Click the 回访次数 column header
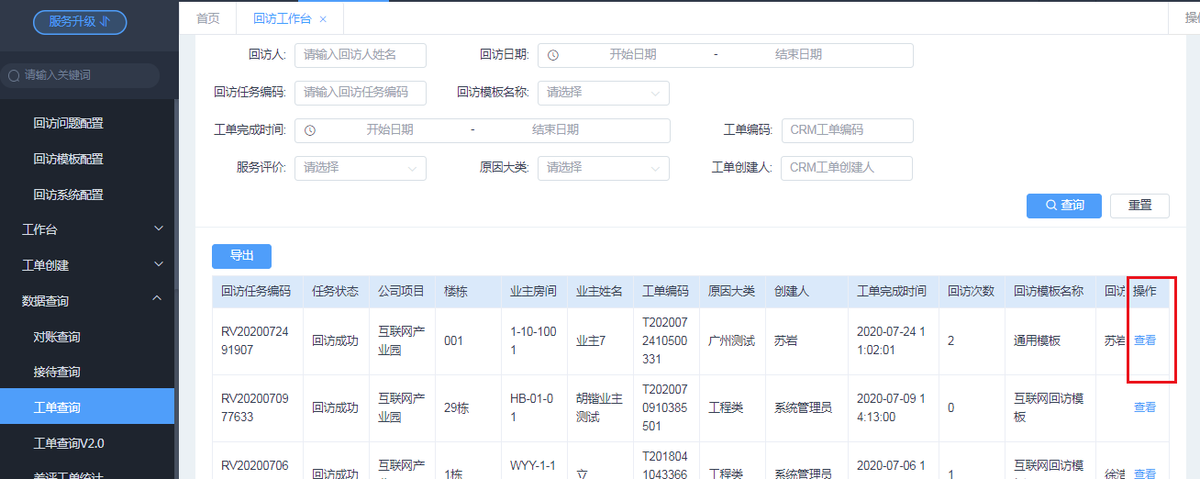The image size is (1200, 479). (x=971, y=292)
